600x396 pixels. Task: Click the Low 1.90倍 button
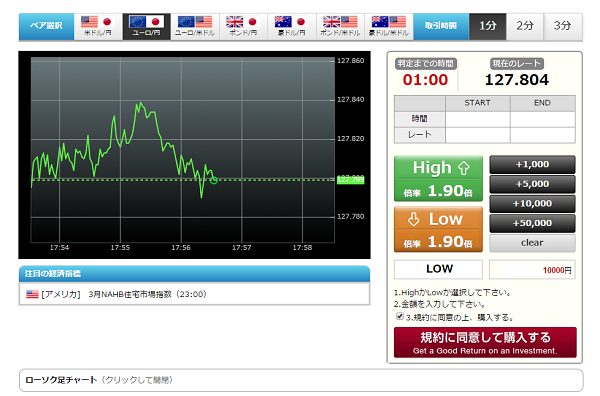[x=438, y=229]
